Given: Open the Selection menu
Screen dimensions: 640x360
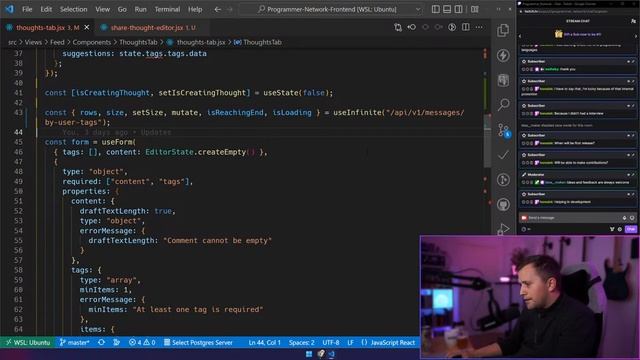Looking at the screenshot, I should coord(73,9).
